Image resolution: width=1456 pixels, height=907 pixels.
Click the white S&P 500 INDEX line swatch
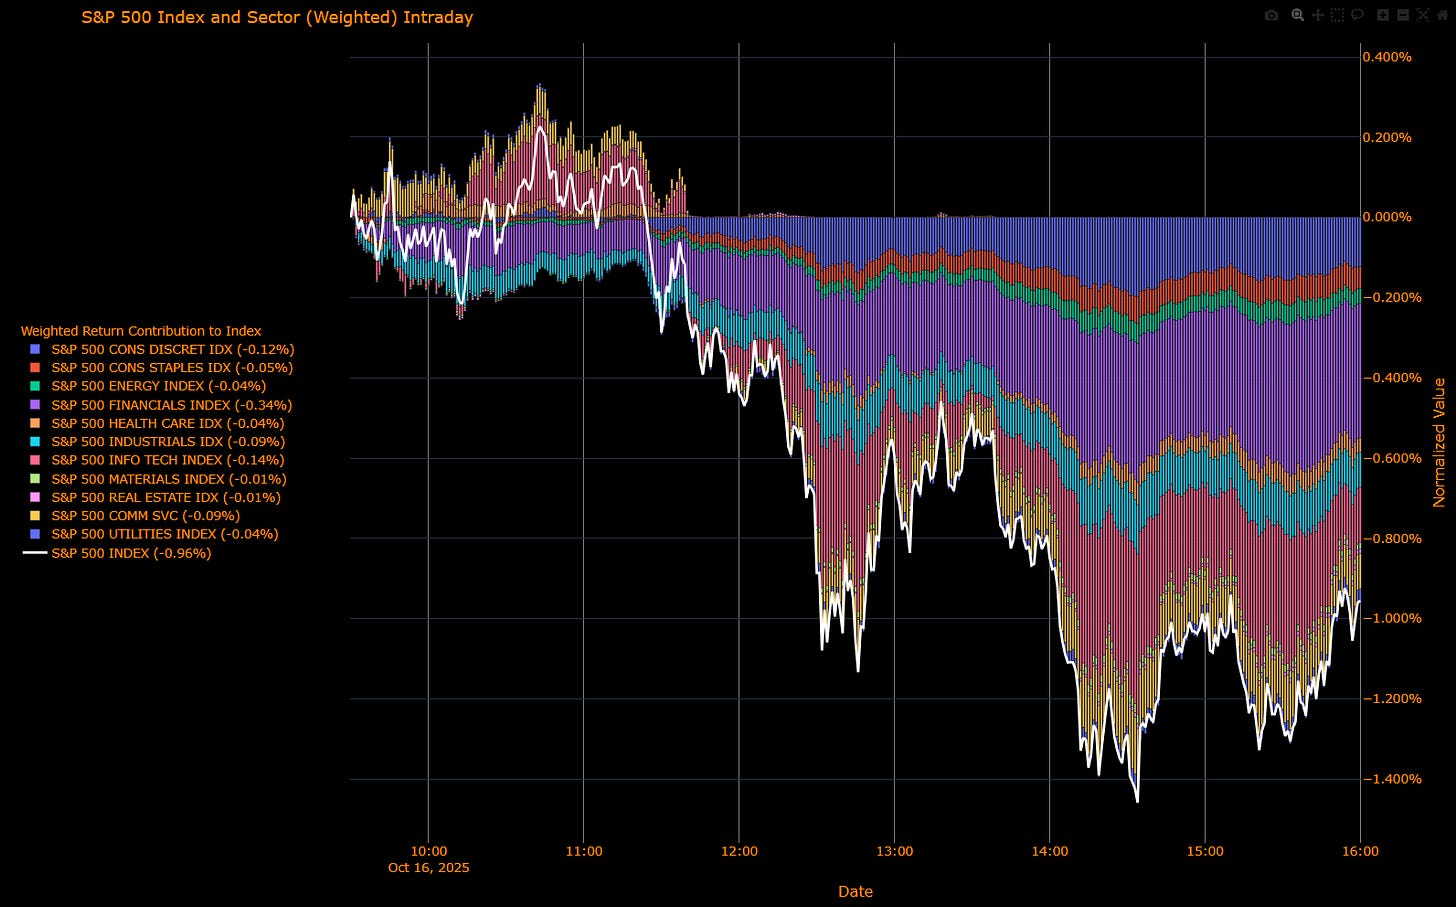coord(35,553)
